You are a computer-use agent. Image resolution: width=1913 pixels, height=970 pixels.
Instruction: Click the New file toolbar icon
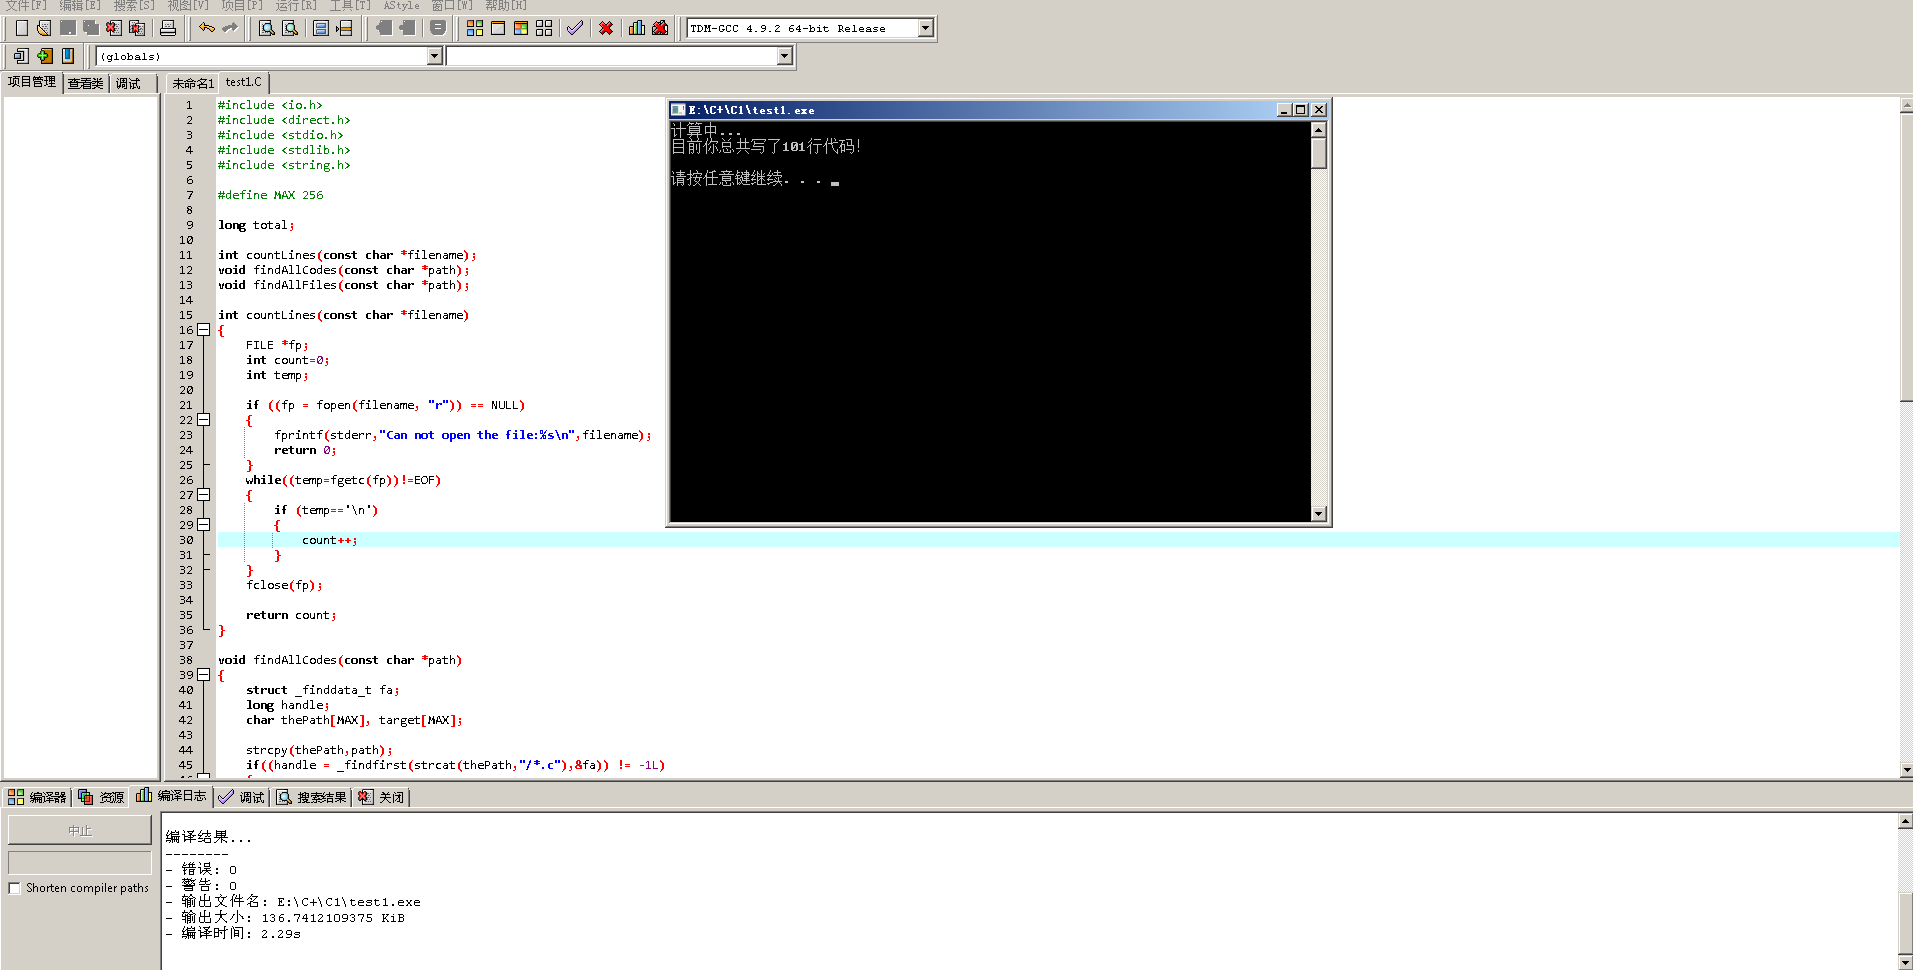[x=21, y=28]
